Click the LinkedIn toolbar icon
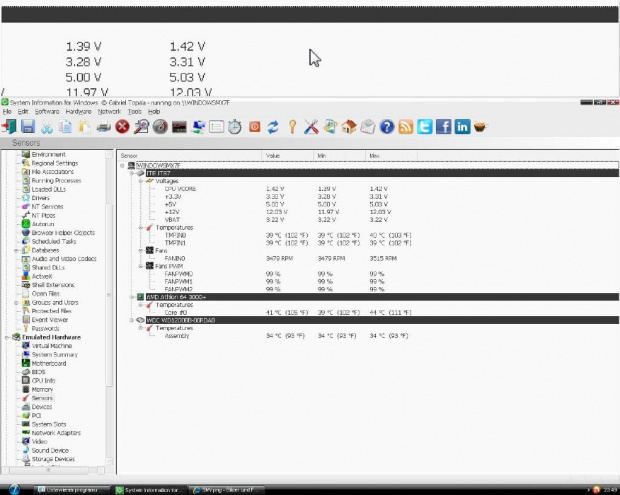 462,127
